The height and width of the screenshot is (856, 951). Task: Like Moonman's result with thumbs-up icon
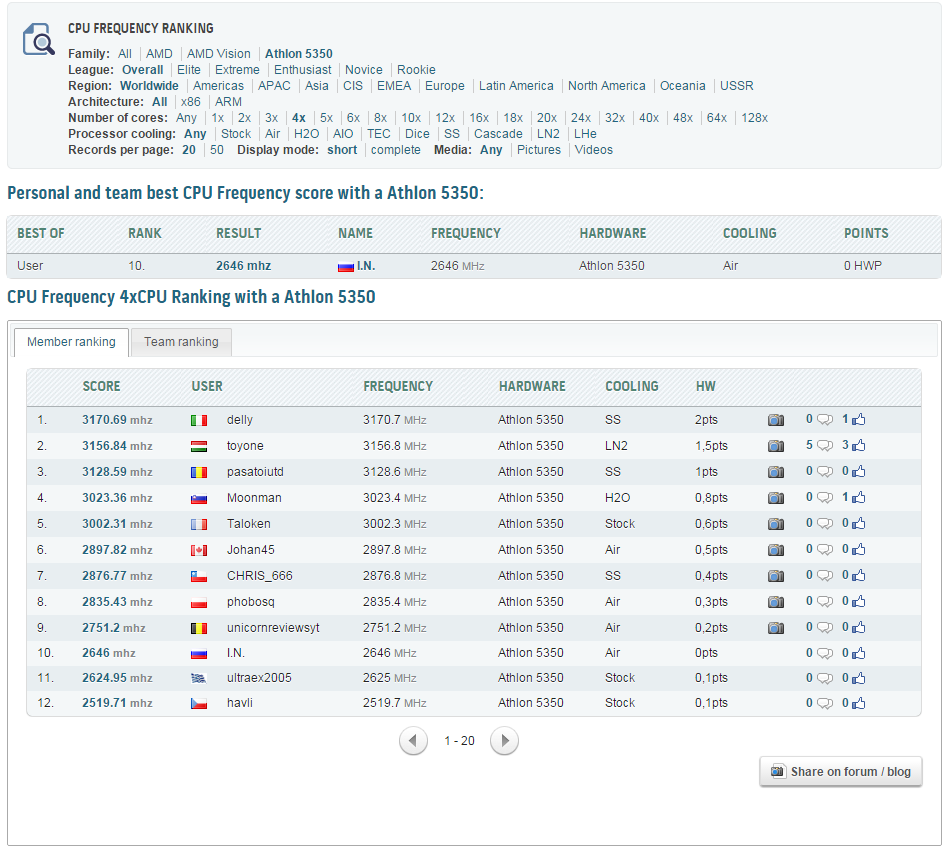[859, 498]
